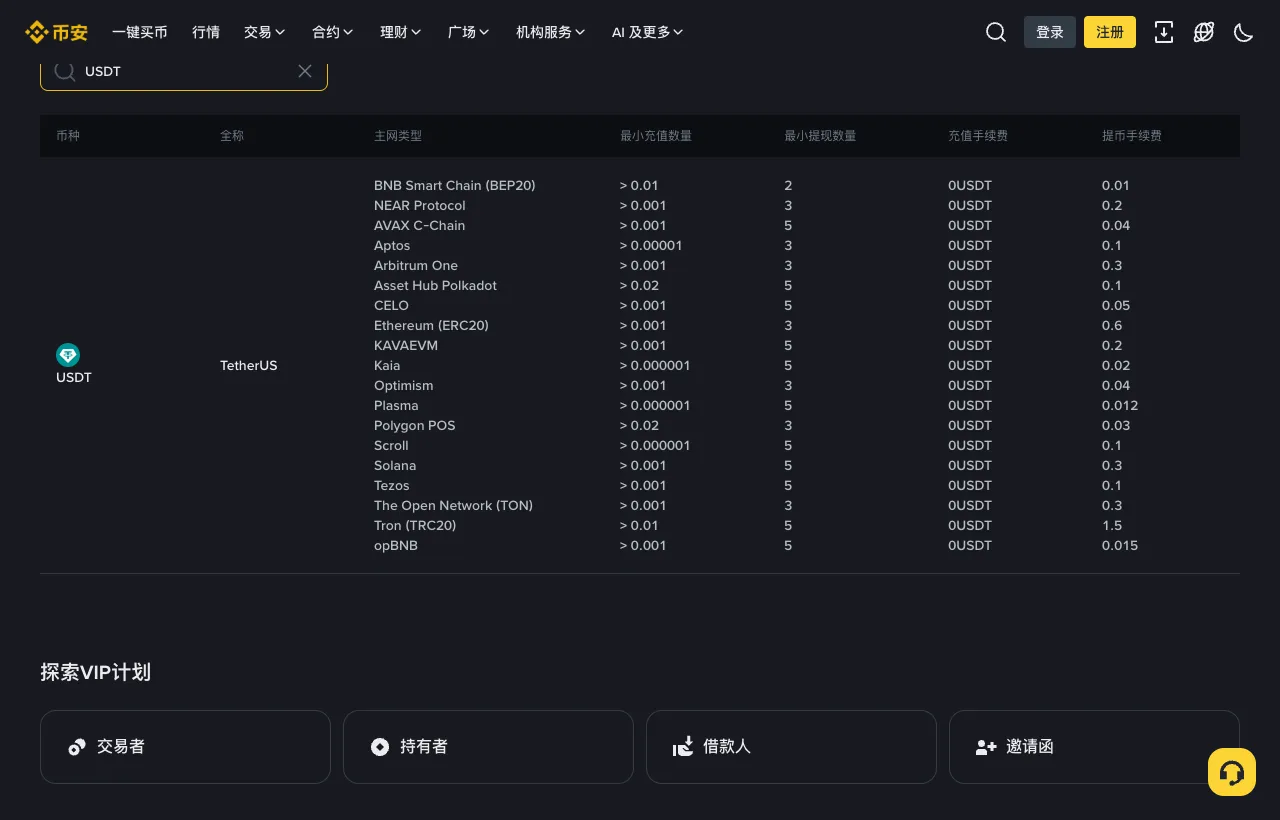Click the 登录 button
Viewport: 1280px width, 820px height.
point(1050,32)
